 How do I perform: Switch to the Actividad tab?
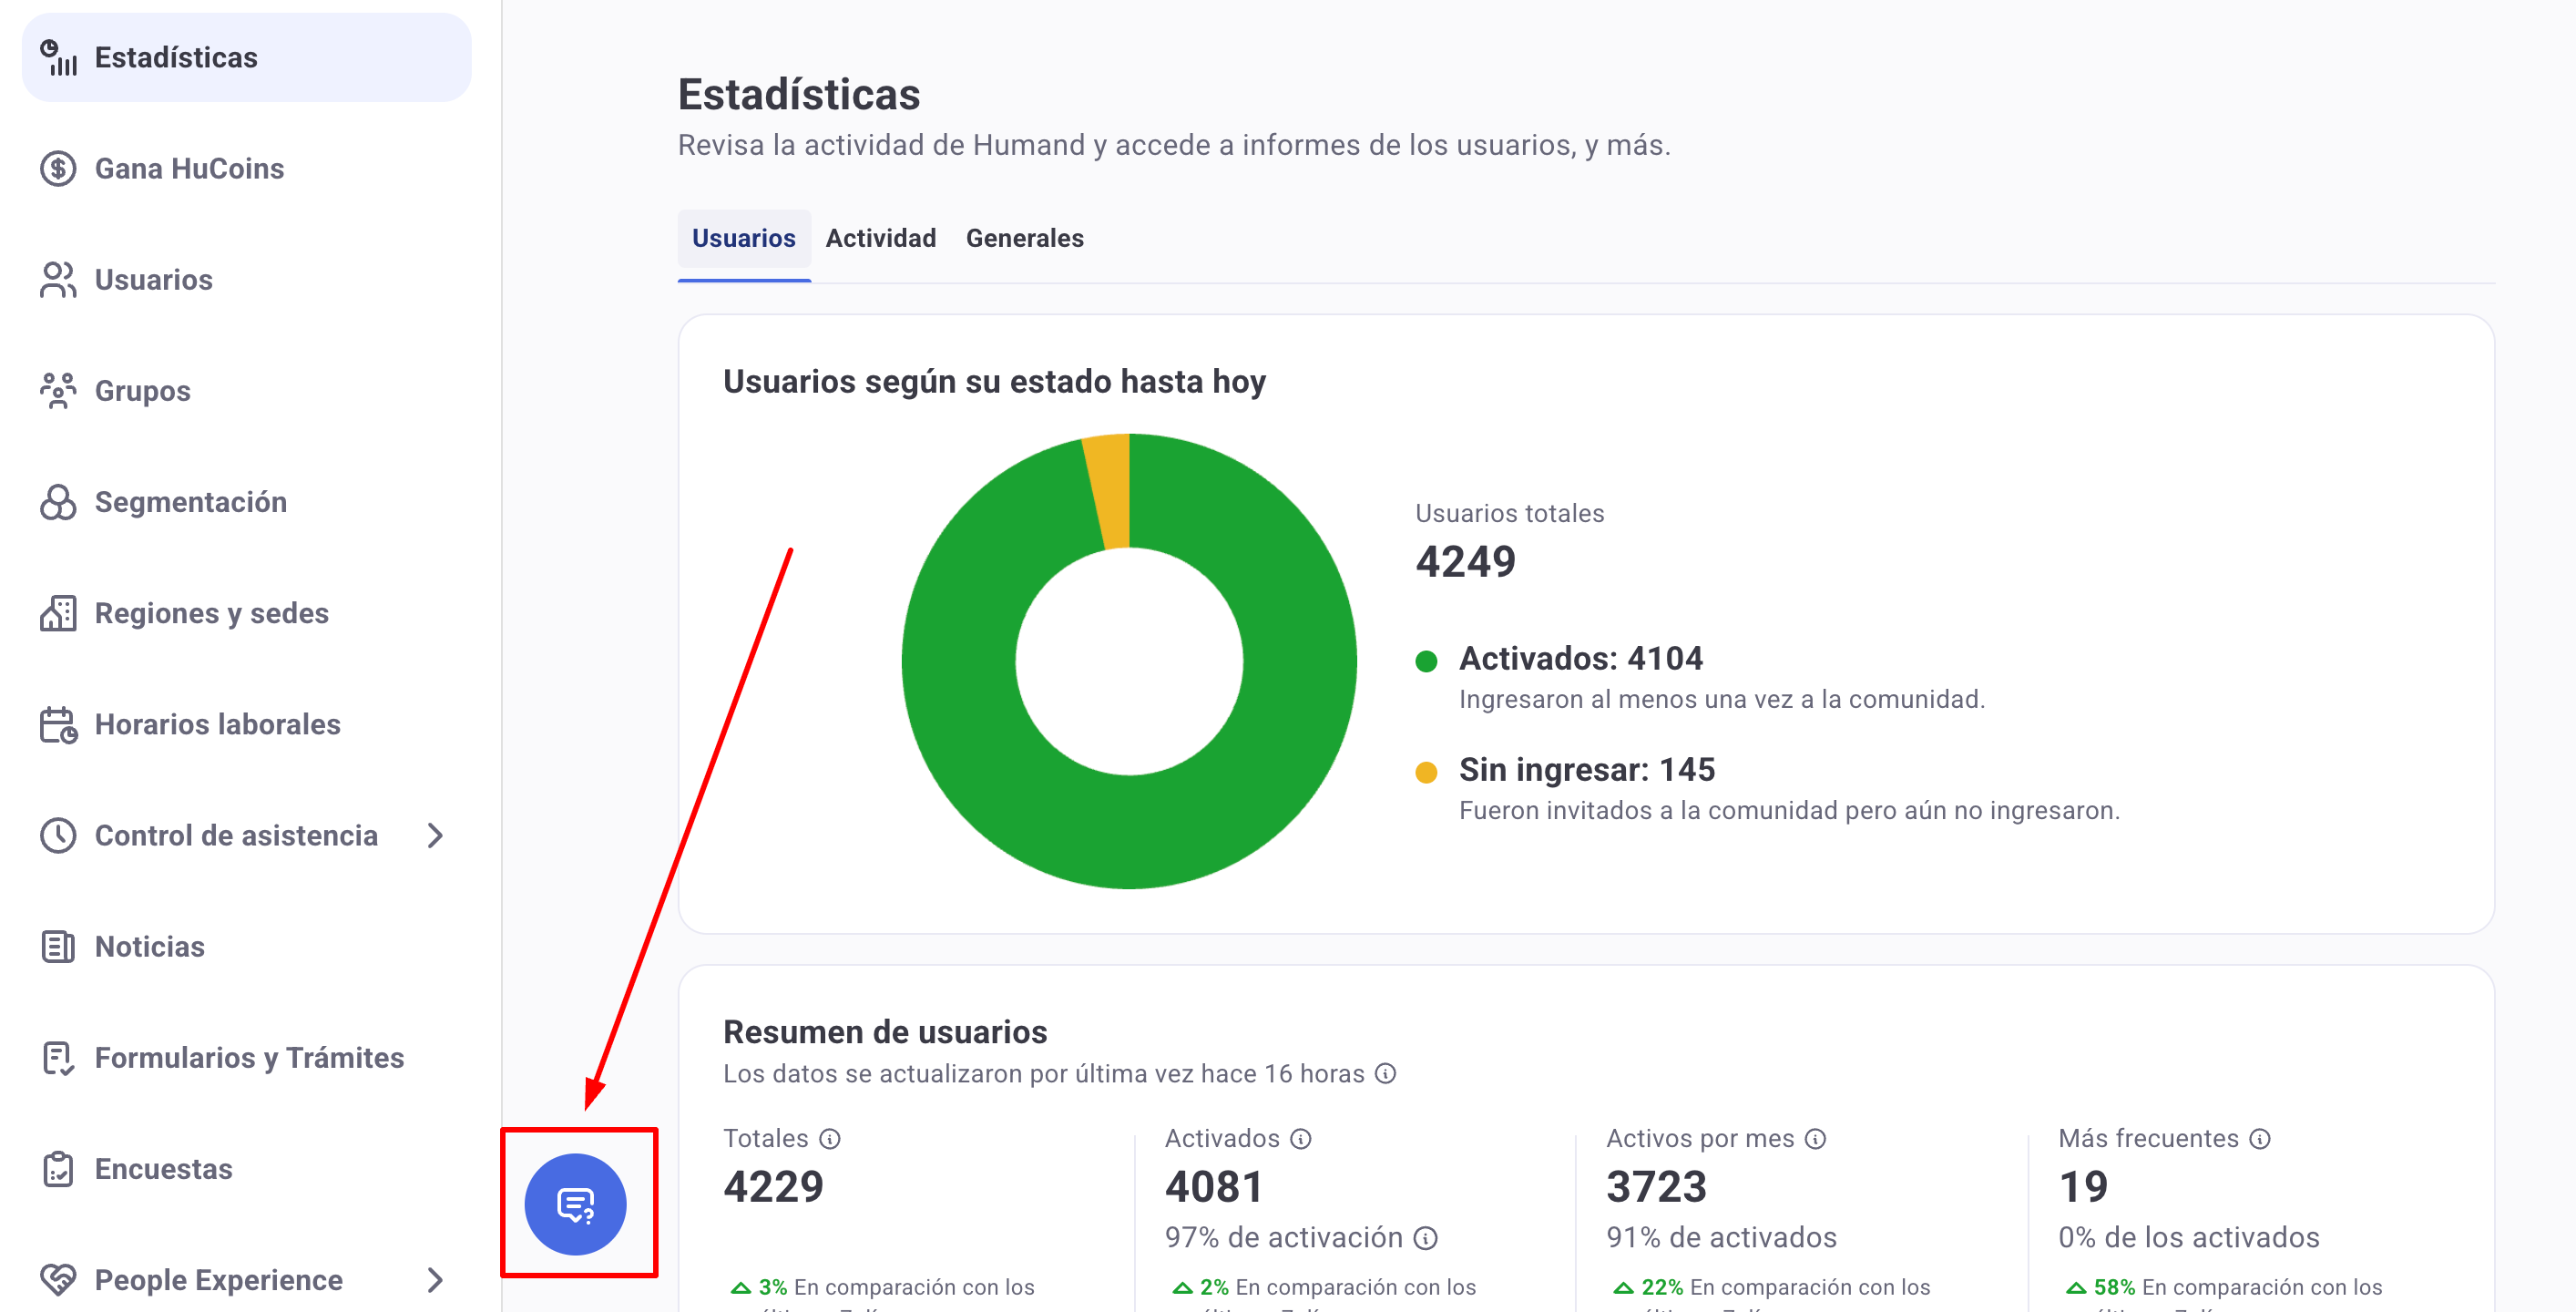[x=880, y=238]
